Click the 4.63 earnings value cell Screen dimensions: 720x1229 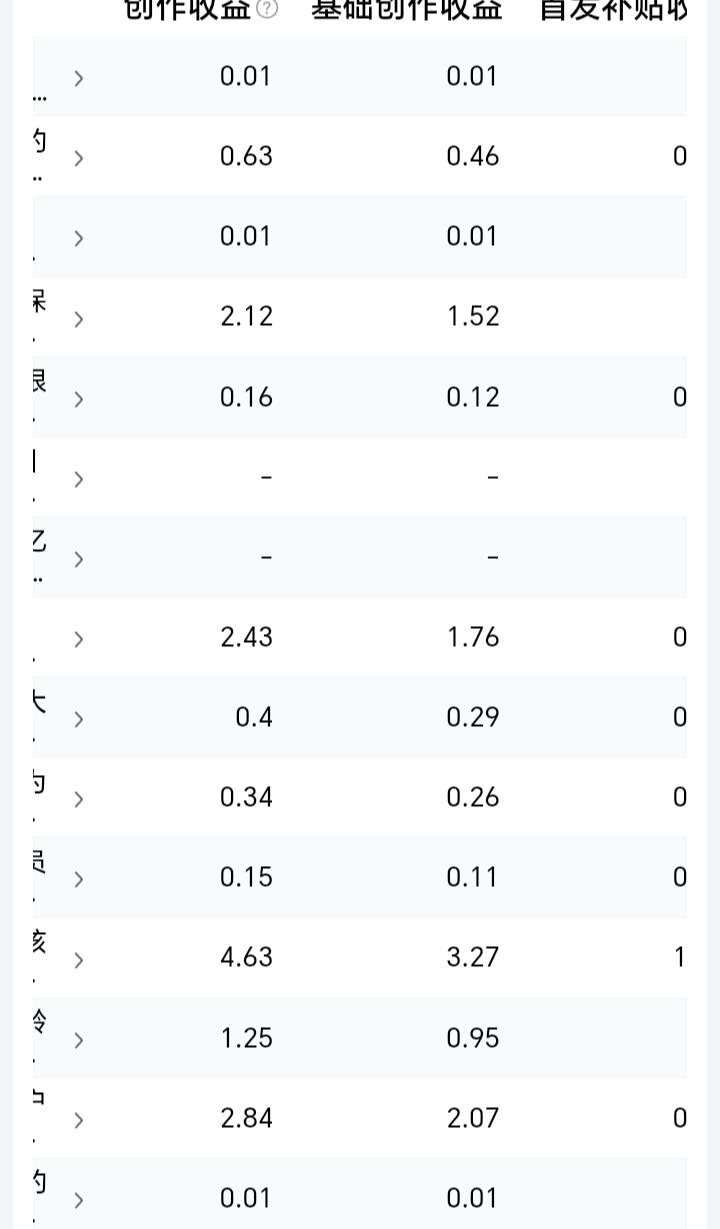click(246, 957)
